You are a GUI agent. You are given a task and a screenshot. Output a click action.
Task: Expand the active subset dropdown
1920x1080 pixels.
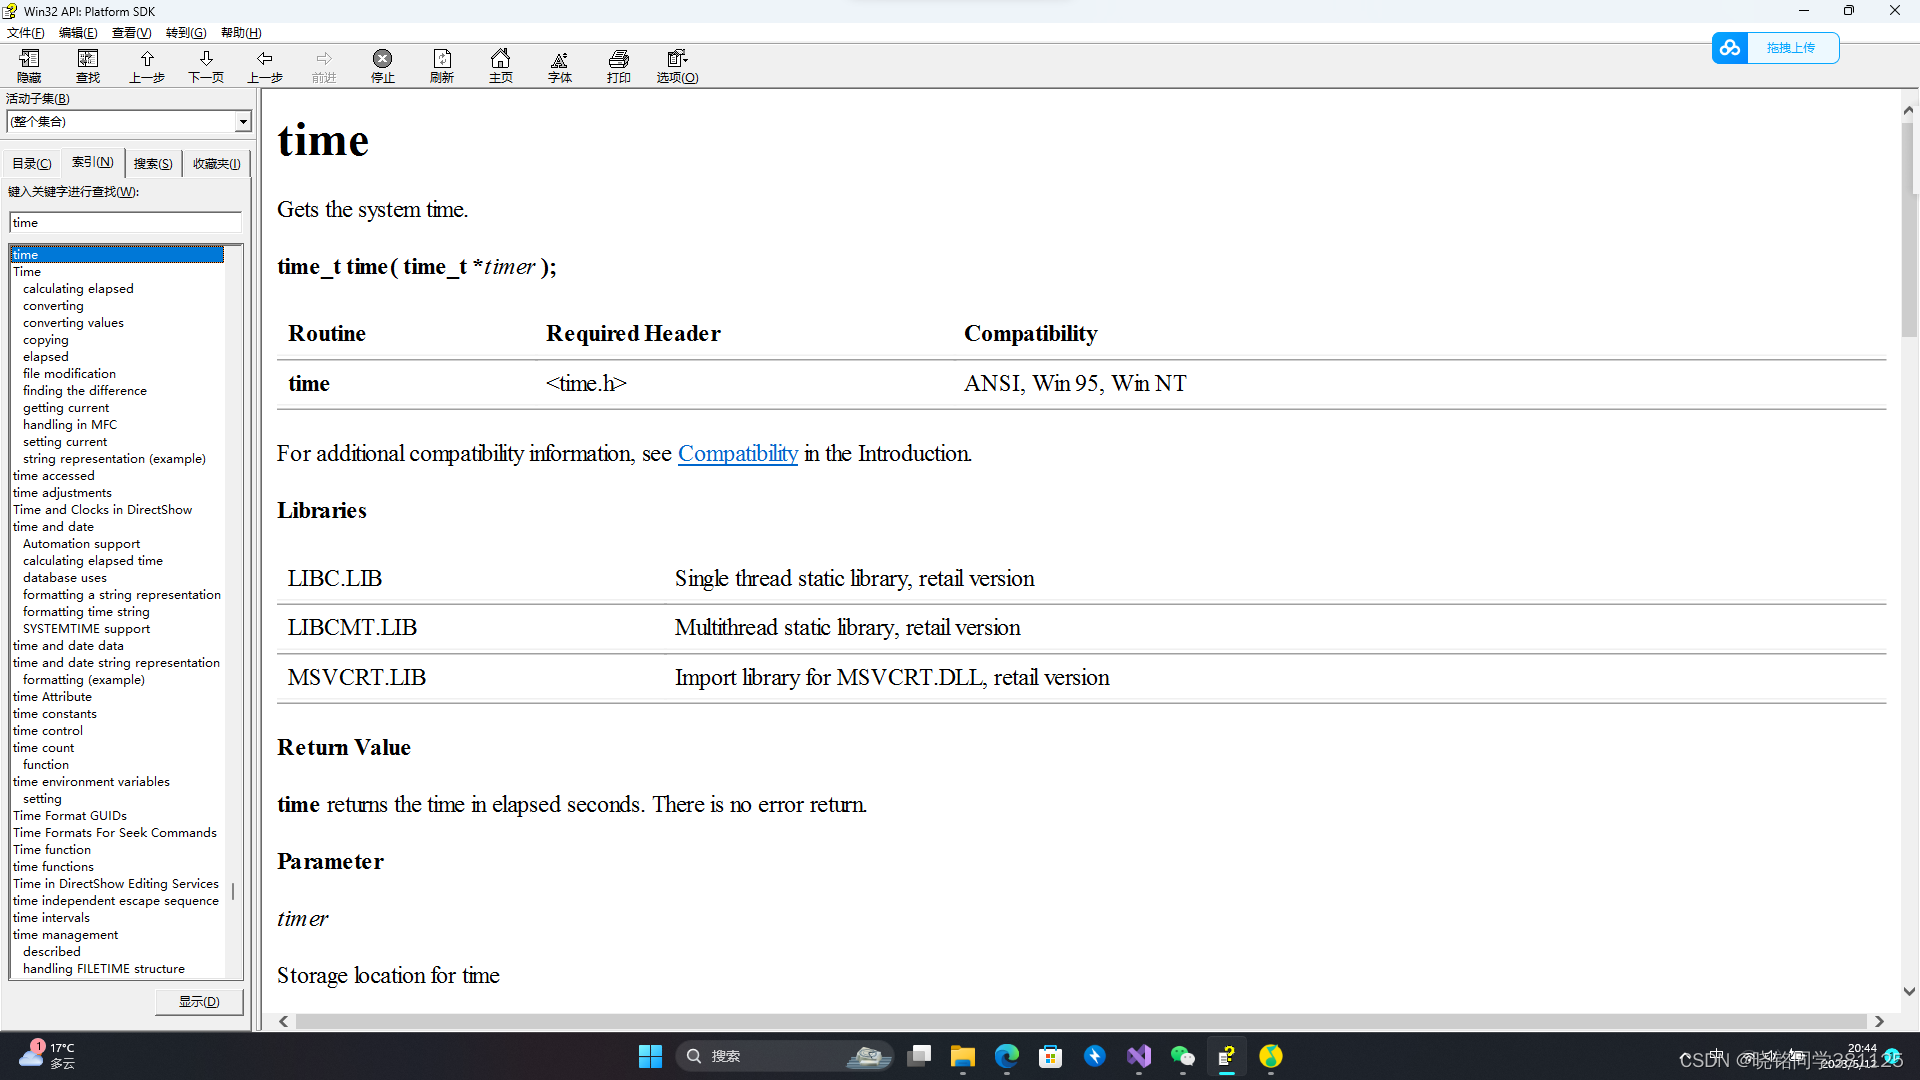(x=242, y=122)
